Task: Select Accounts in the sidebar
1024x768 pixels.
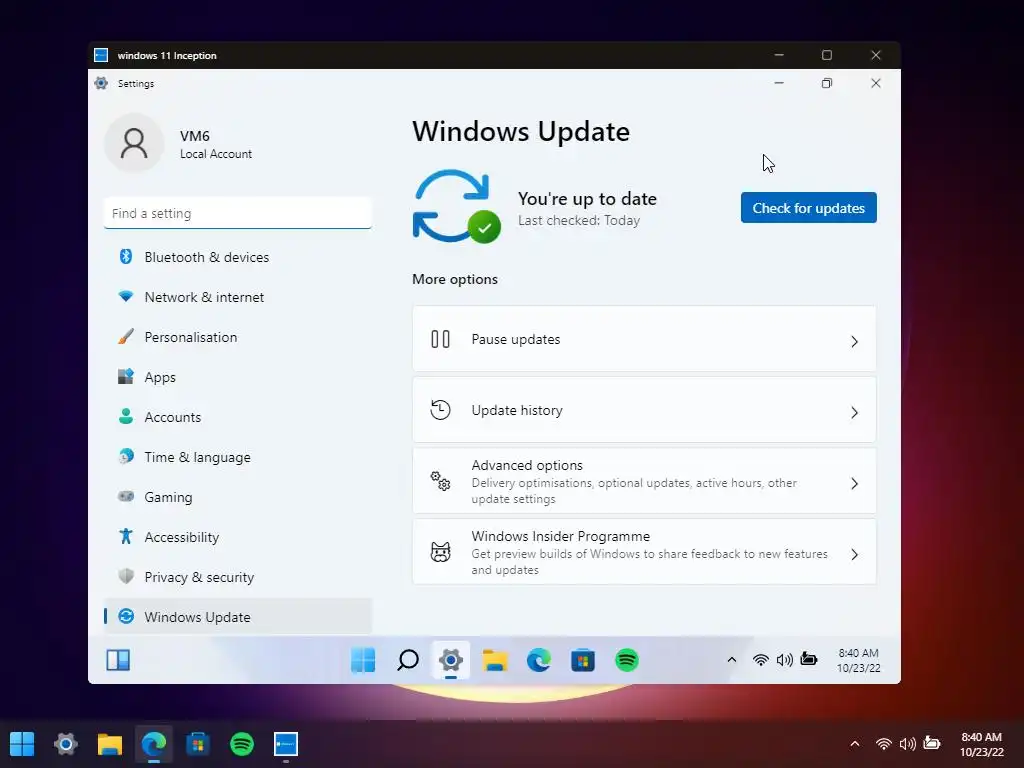Action: 238,417
